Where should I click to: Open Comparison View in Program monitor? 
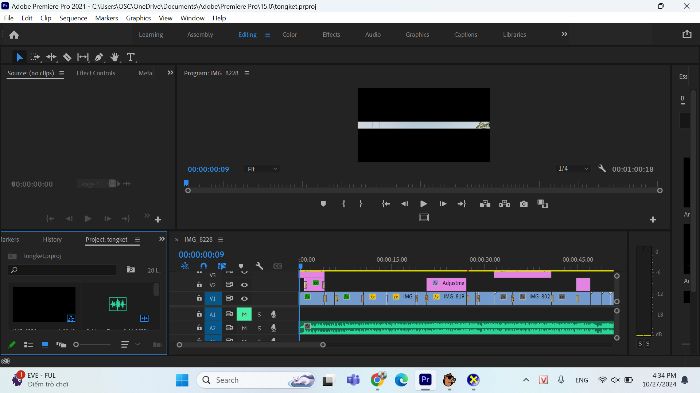click(x=542, y=204)
